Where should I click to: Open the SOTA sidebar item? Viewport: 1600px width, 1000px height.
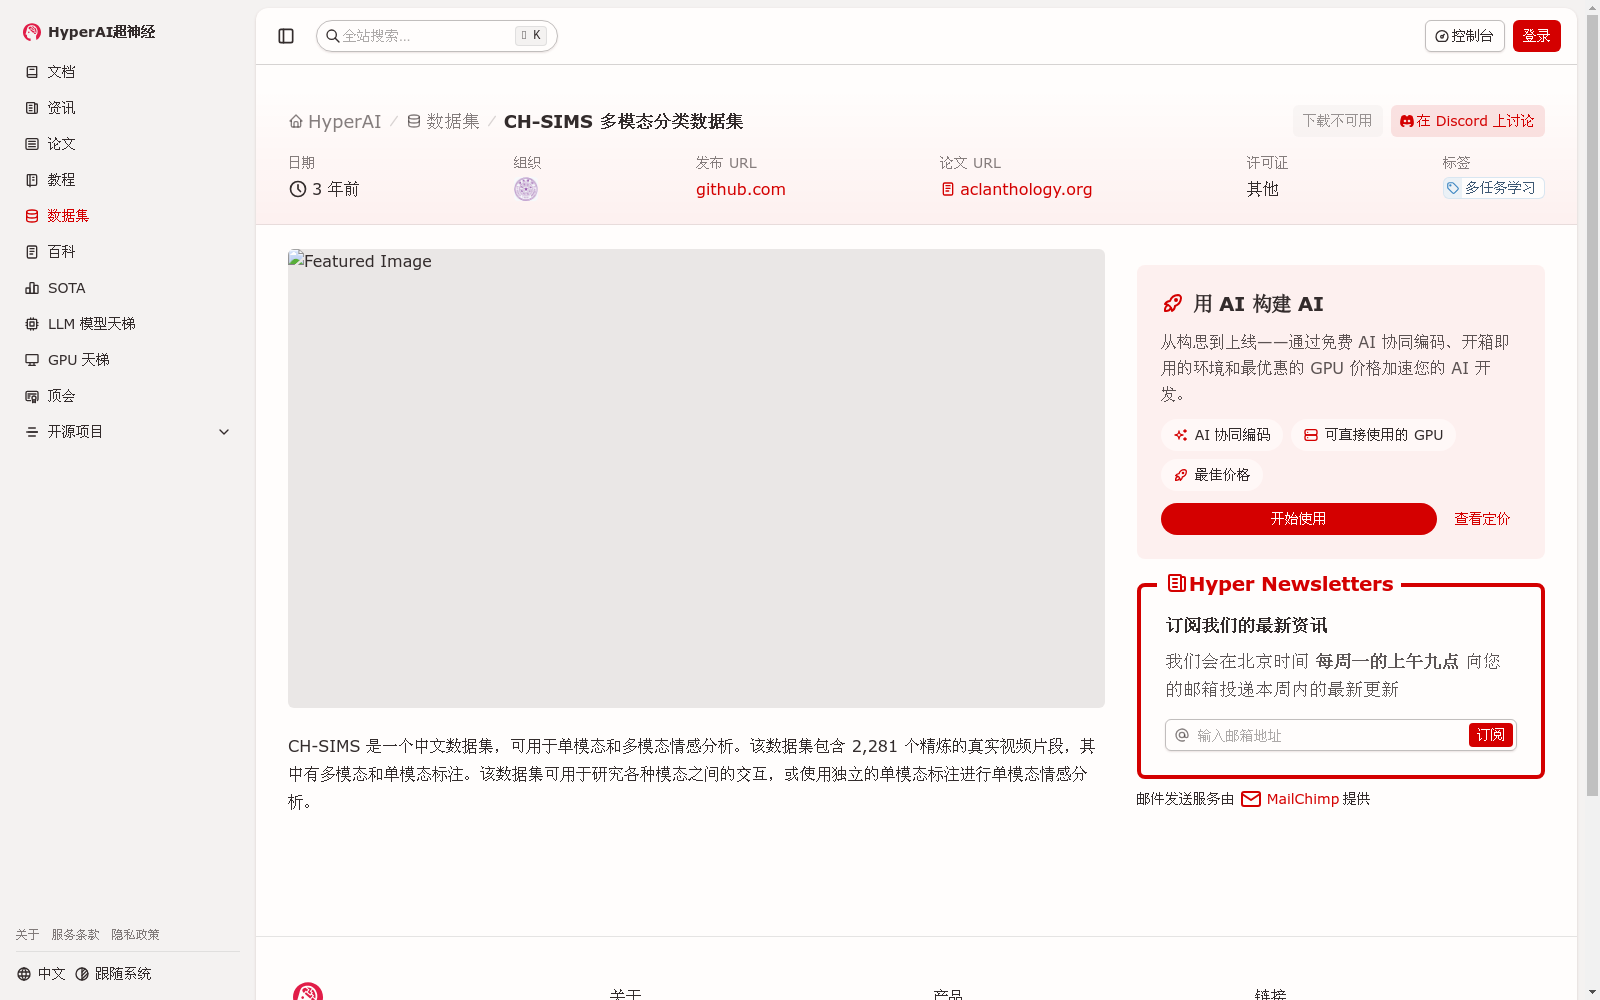66,288
